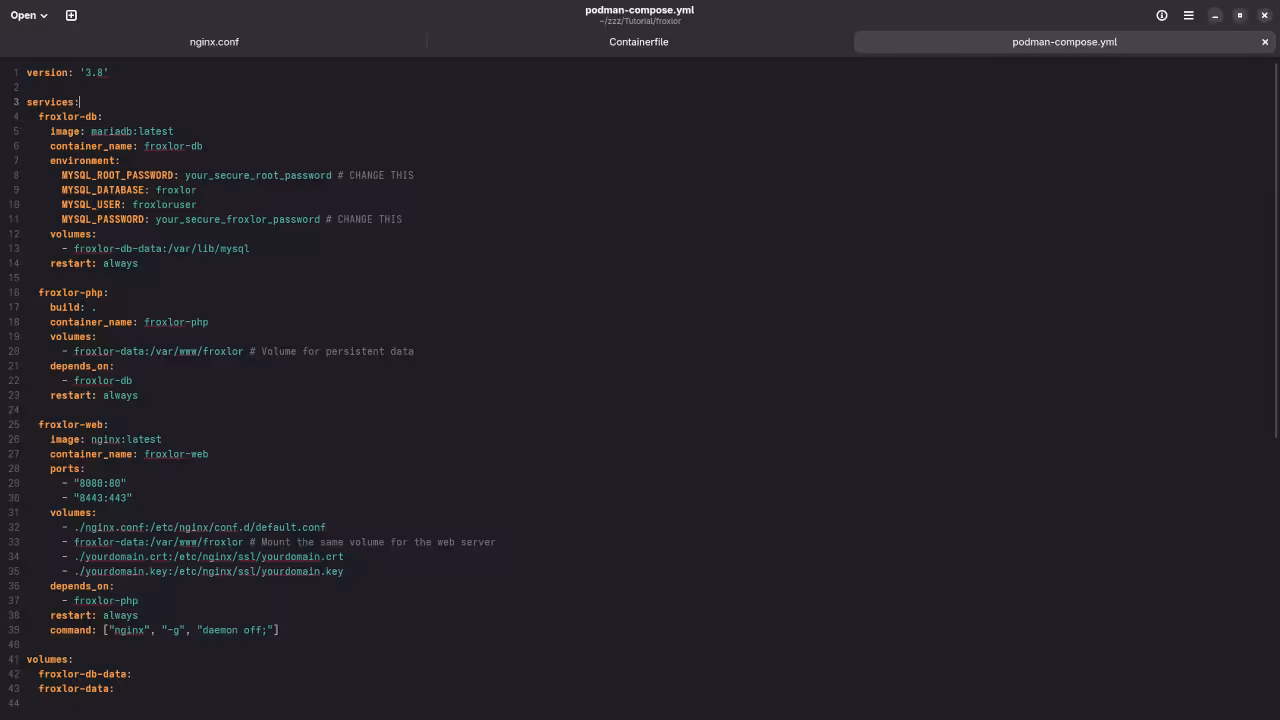Select the podman-compose.yml tab
The width and height of the screenshot is (1280, 720).
pyautogui.click(x=1064, y=42)
